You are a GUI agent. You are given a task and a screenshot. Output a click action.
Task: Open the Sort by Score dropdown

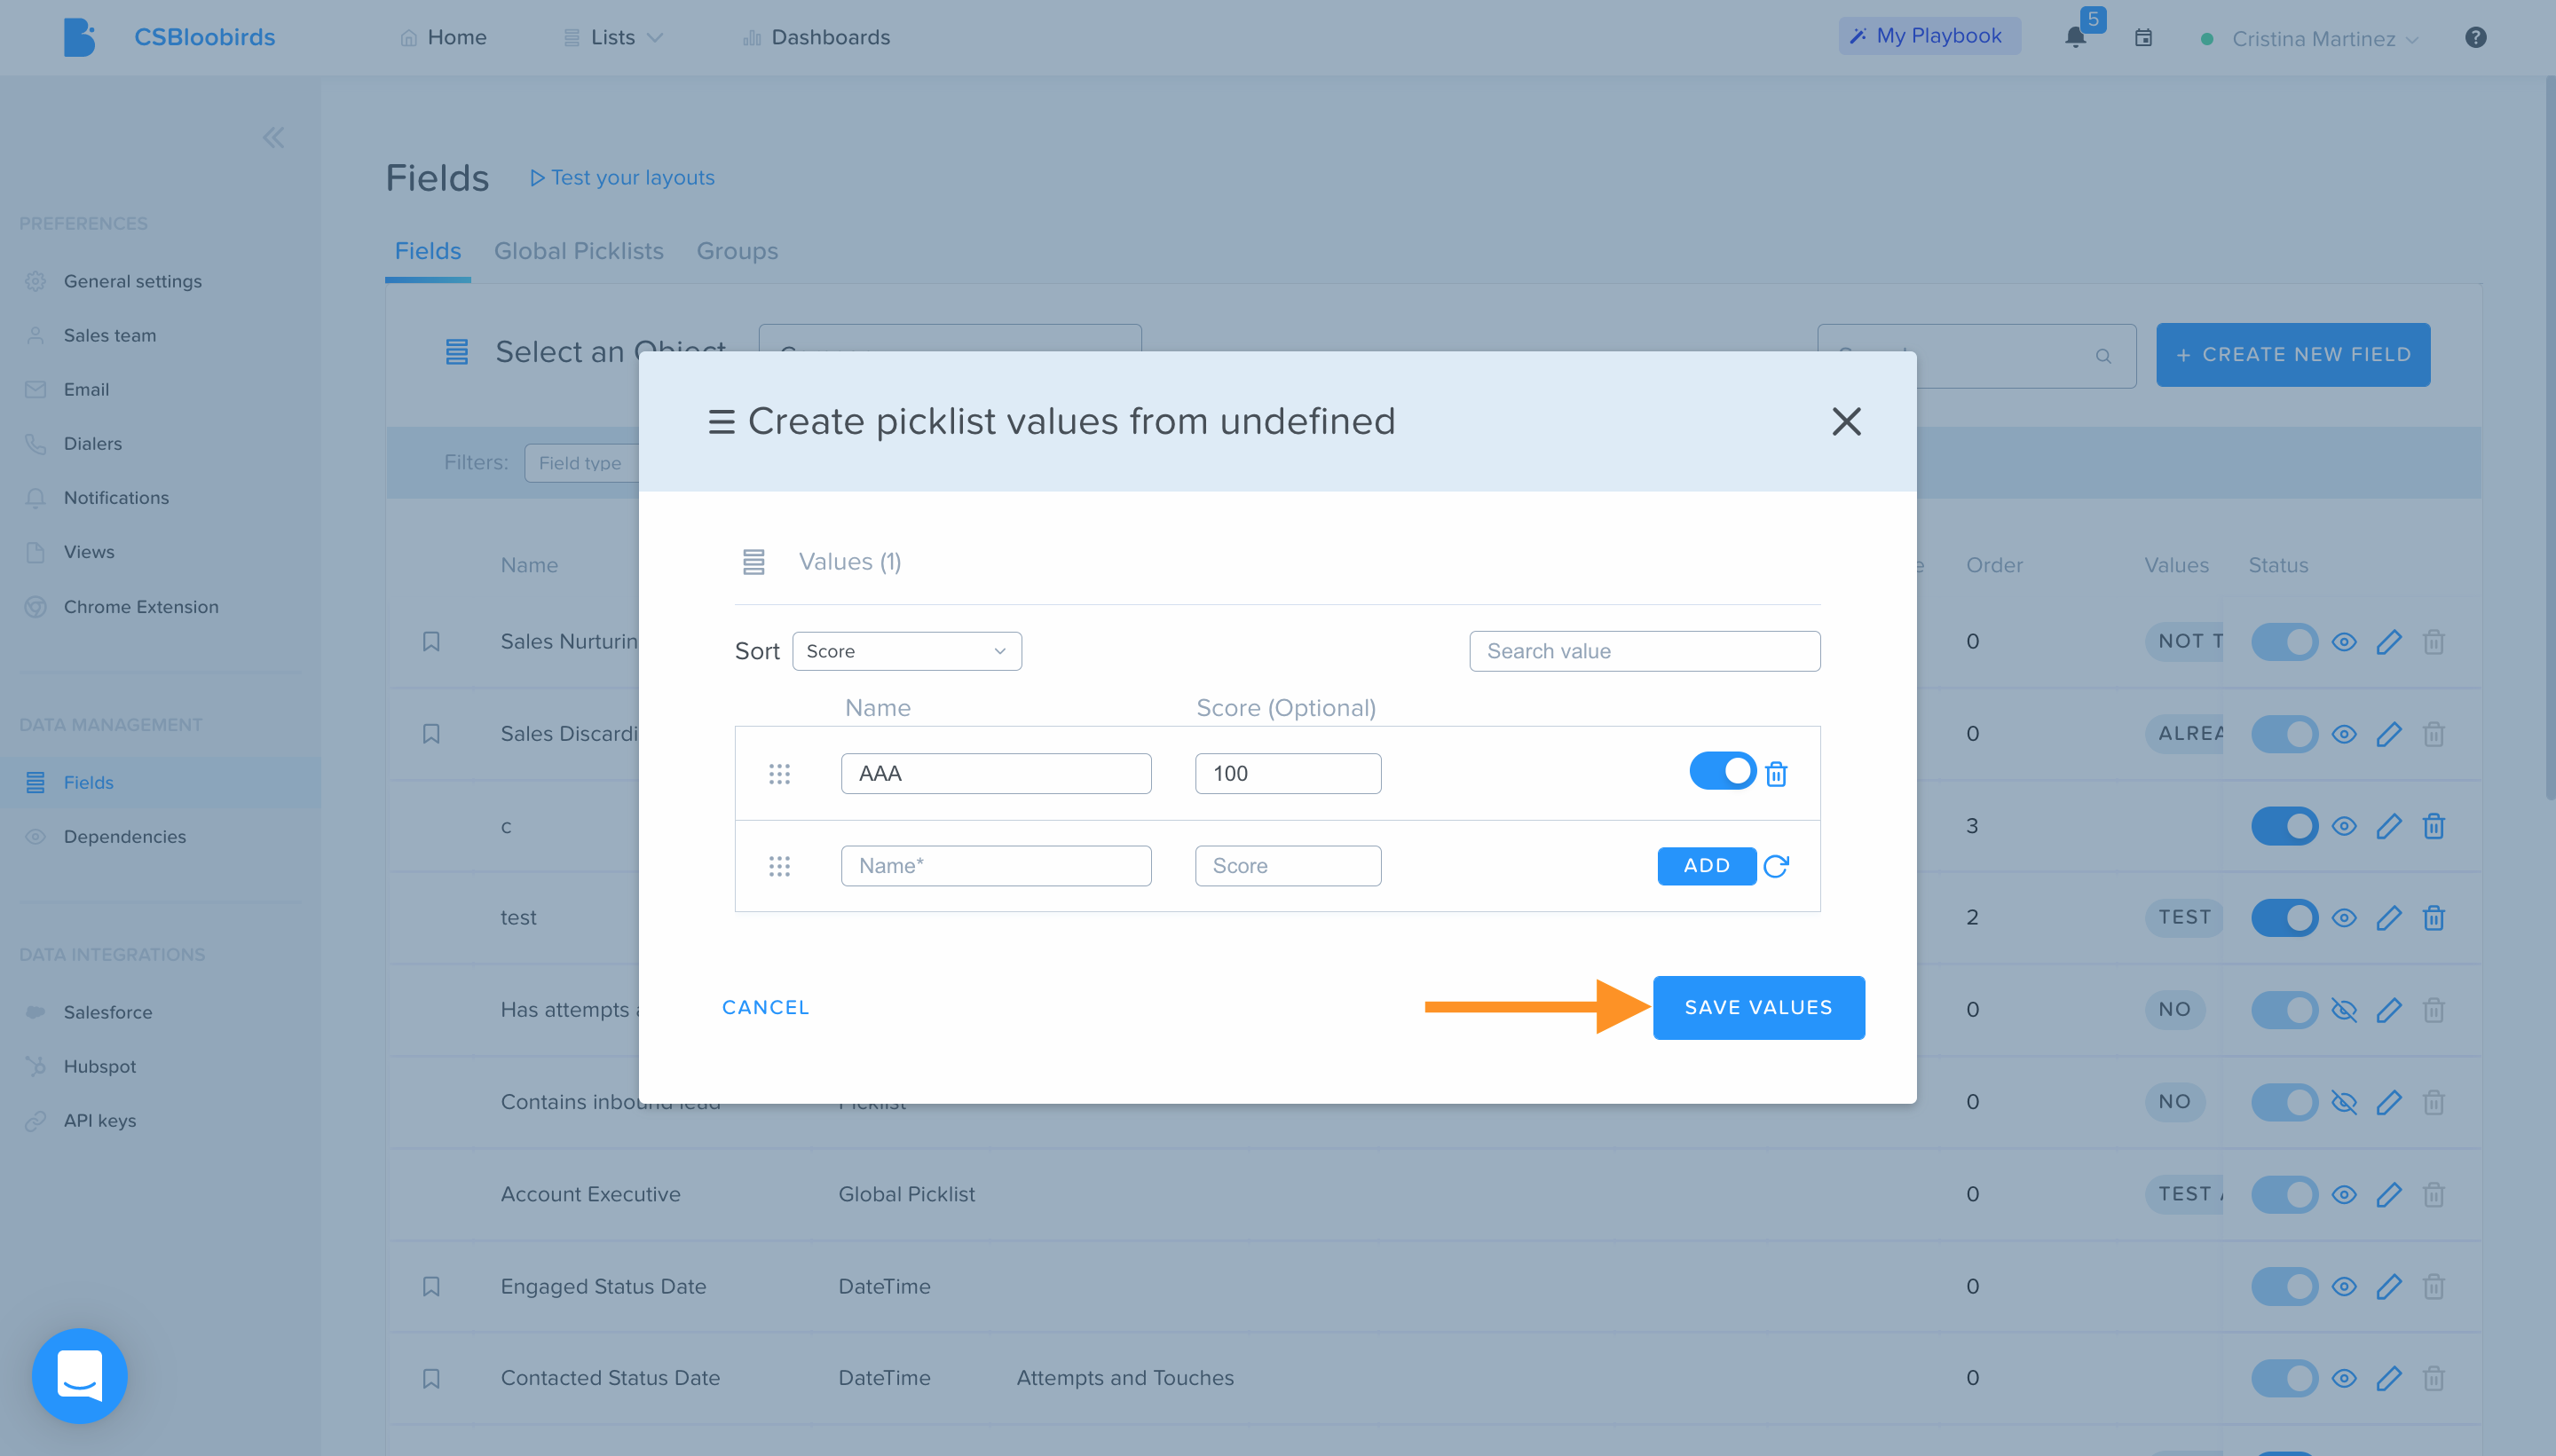906,651
